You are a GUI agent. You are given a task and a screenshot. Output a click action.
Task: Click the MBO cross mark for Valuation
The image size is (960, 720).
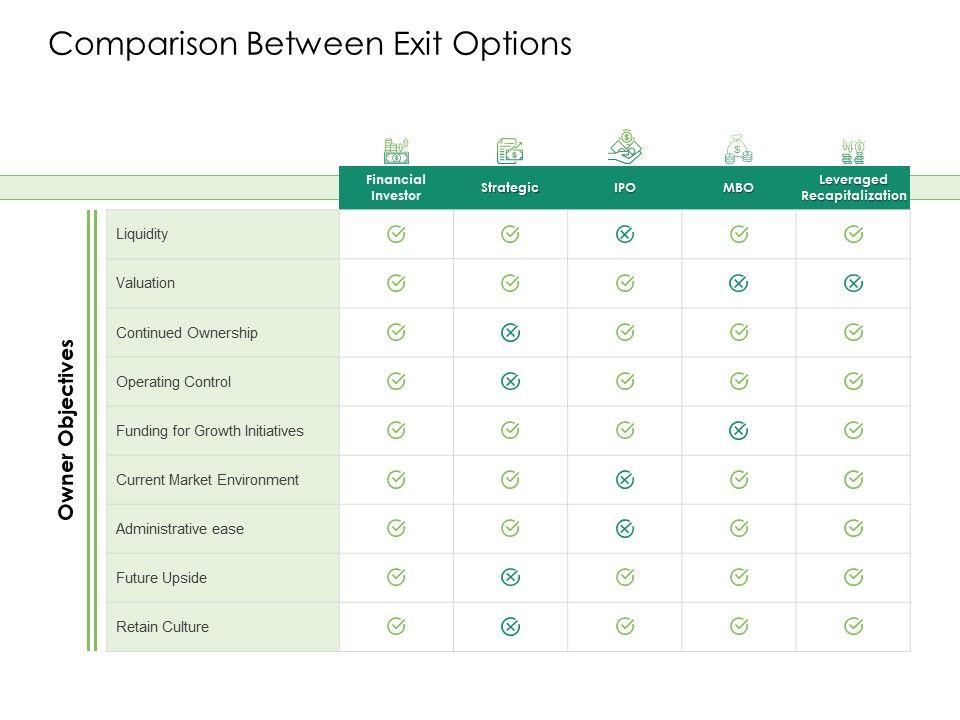click(739, 283)
